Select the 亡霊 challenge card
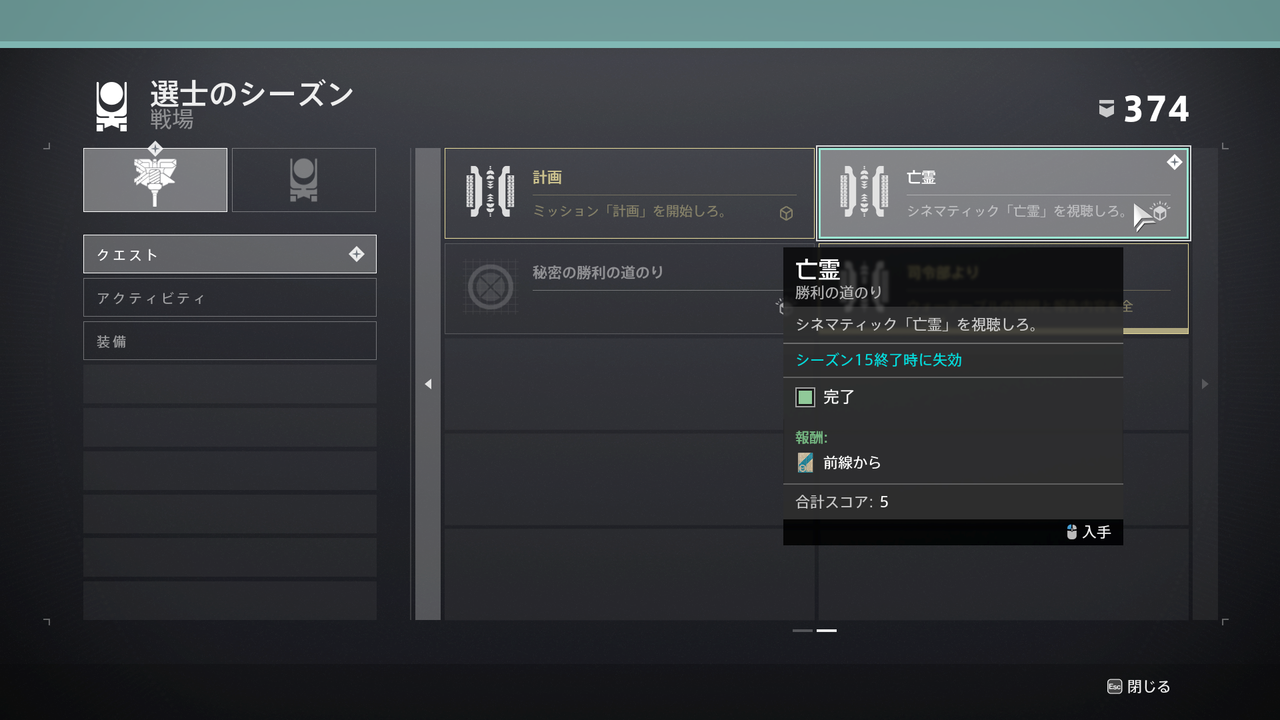The width and height of the screenshot is (1280, 720). click(1003, 193)
